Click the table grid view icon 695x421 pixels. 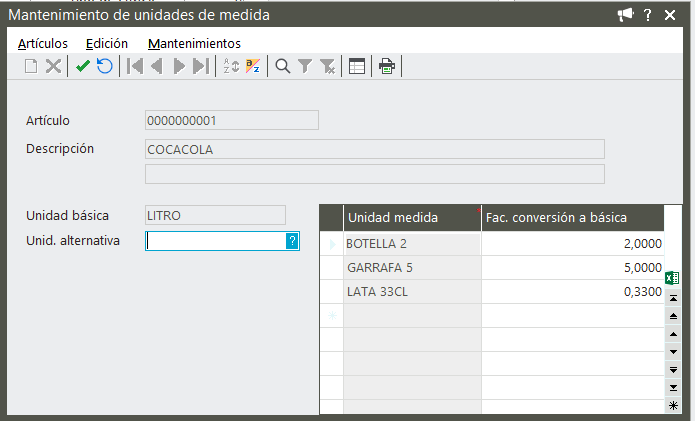click(357, 66)
